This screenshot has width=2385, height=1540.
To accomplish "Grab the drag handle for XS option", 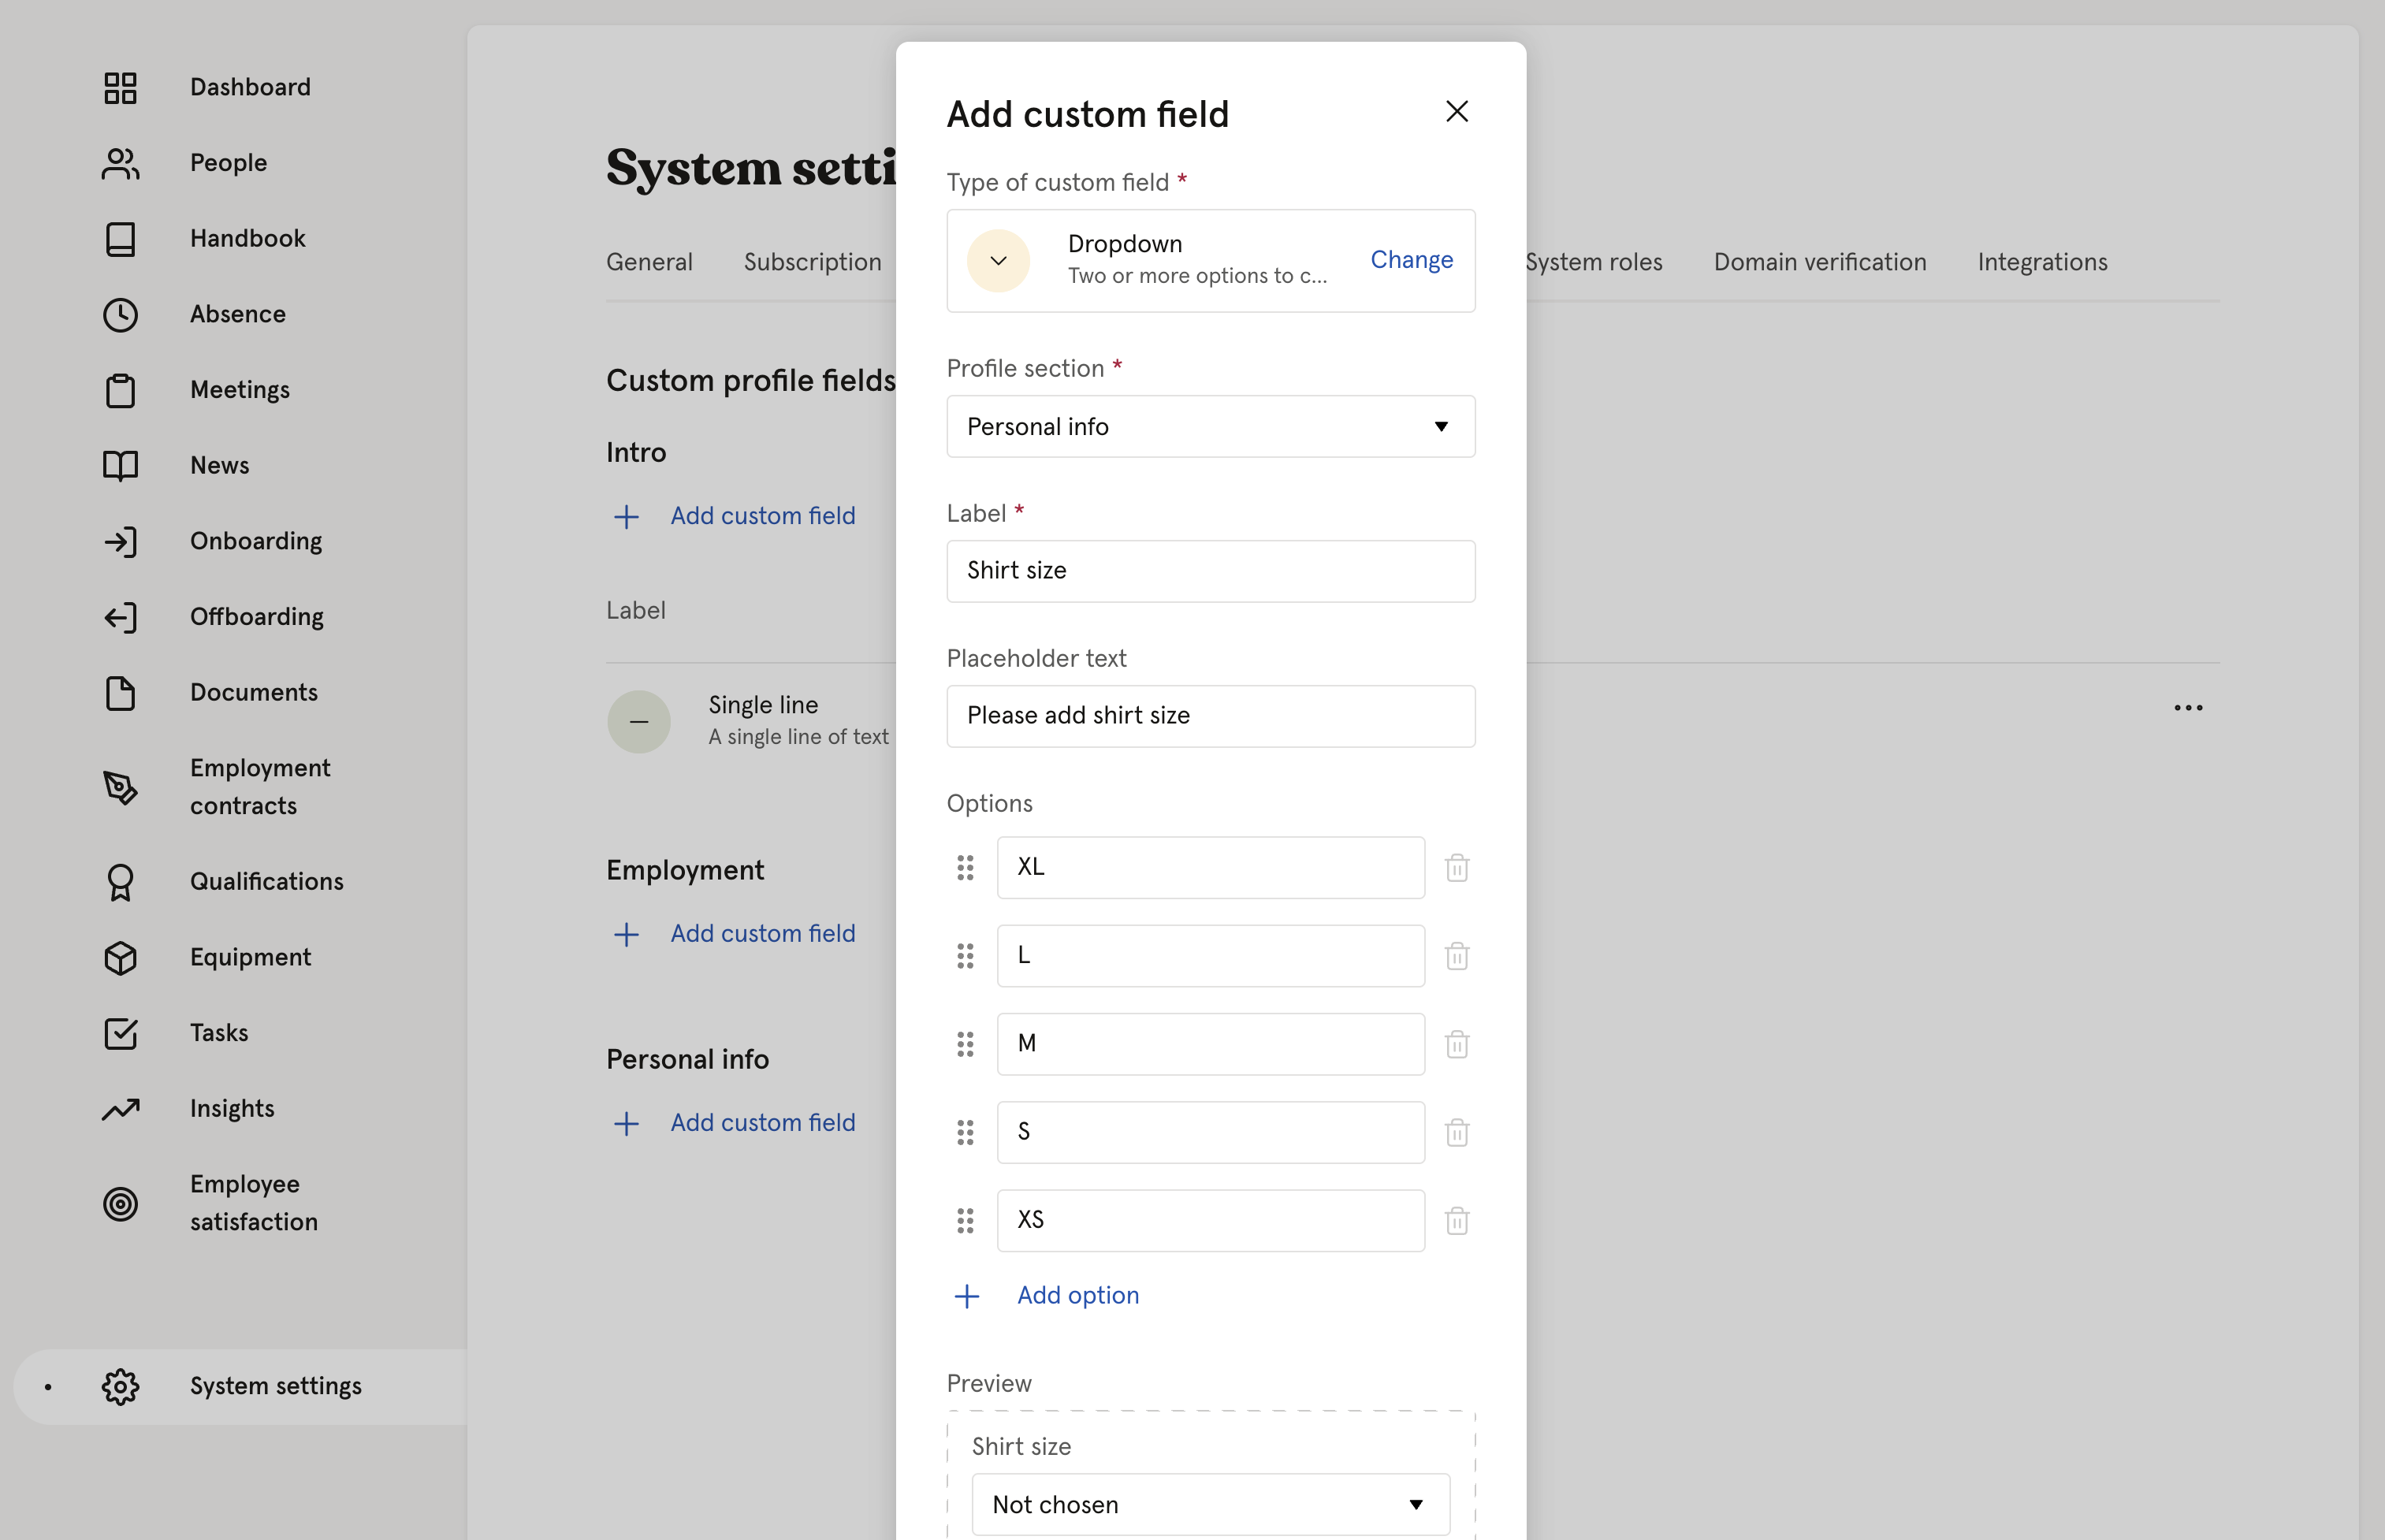I will [x=965, y=1221].
